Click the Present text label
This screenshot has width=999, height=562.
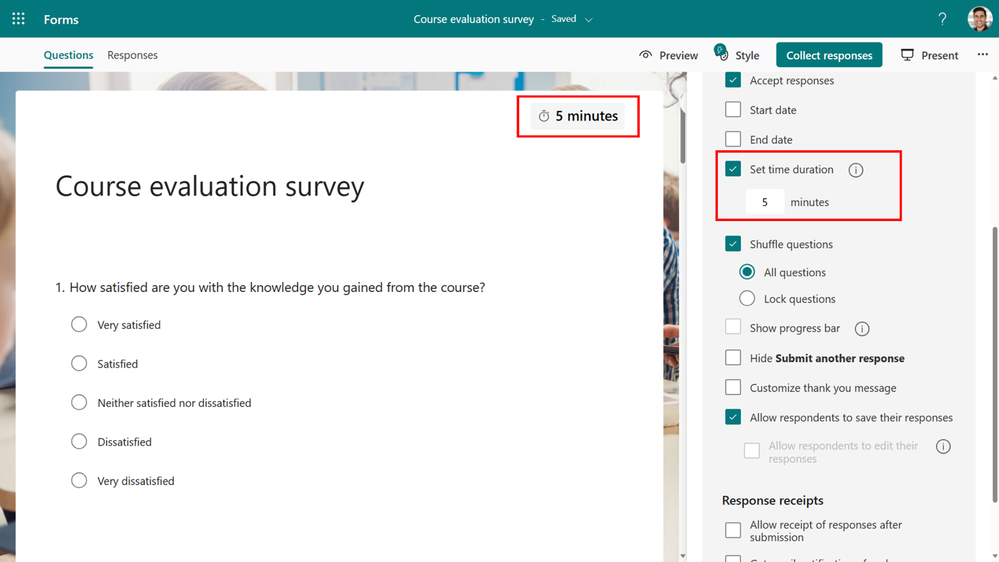point(939,55)
